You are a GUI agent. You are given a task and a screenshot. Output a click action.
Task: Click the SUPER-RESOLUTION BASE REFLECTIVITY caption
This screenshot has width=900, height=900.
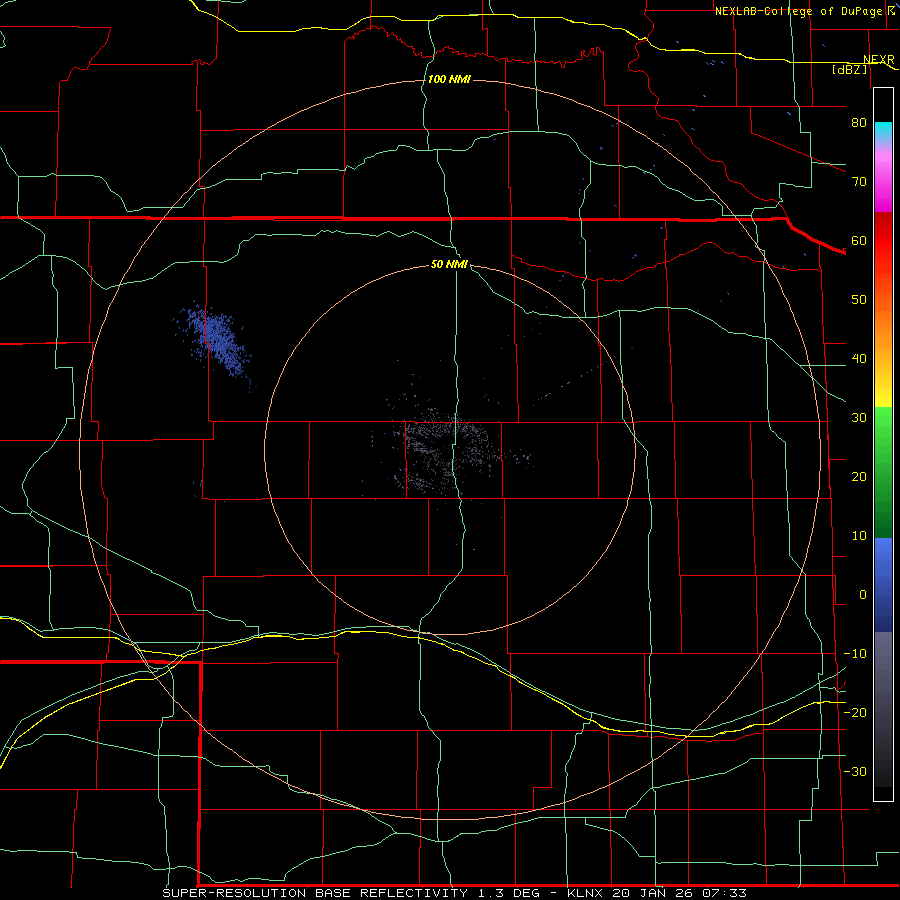tap(315, 893)
